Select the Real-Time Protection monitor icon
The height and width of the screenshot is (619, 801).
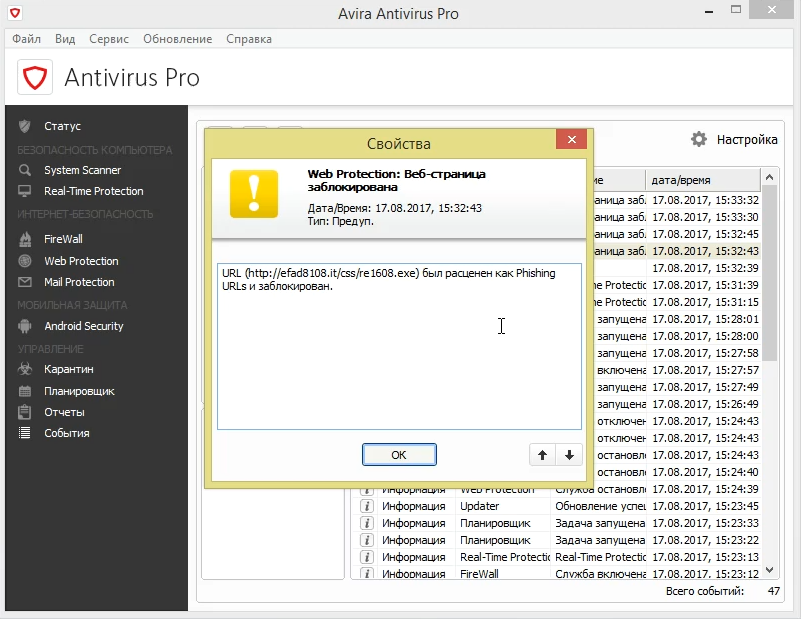(25, 191)
